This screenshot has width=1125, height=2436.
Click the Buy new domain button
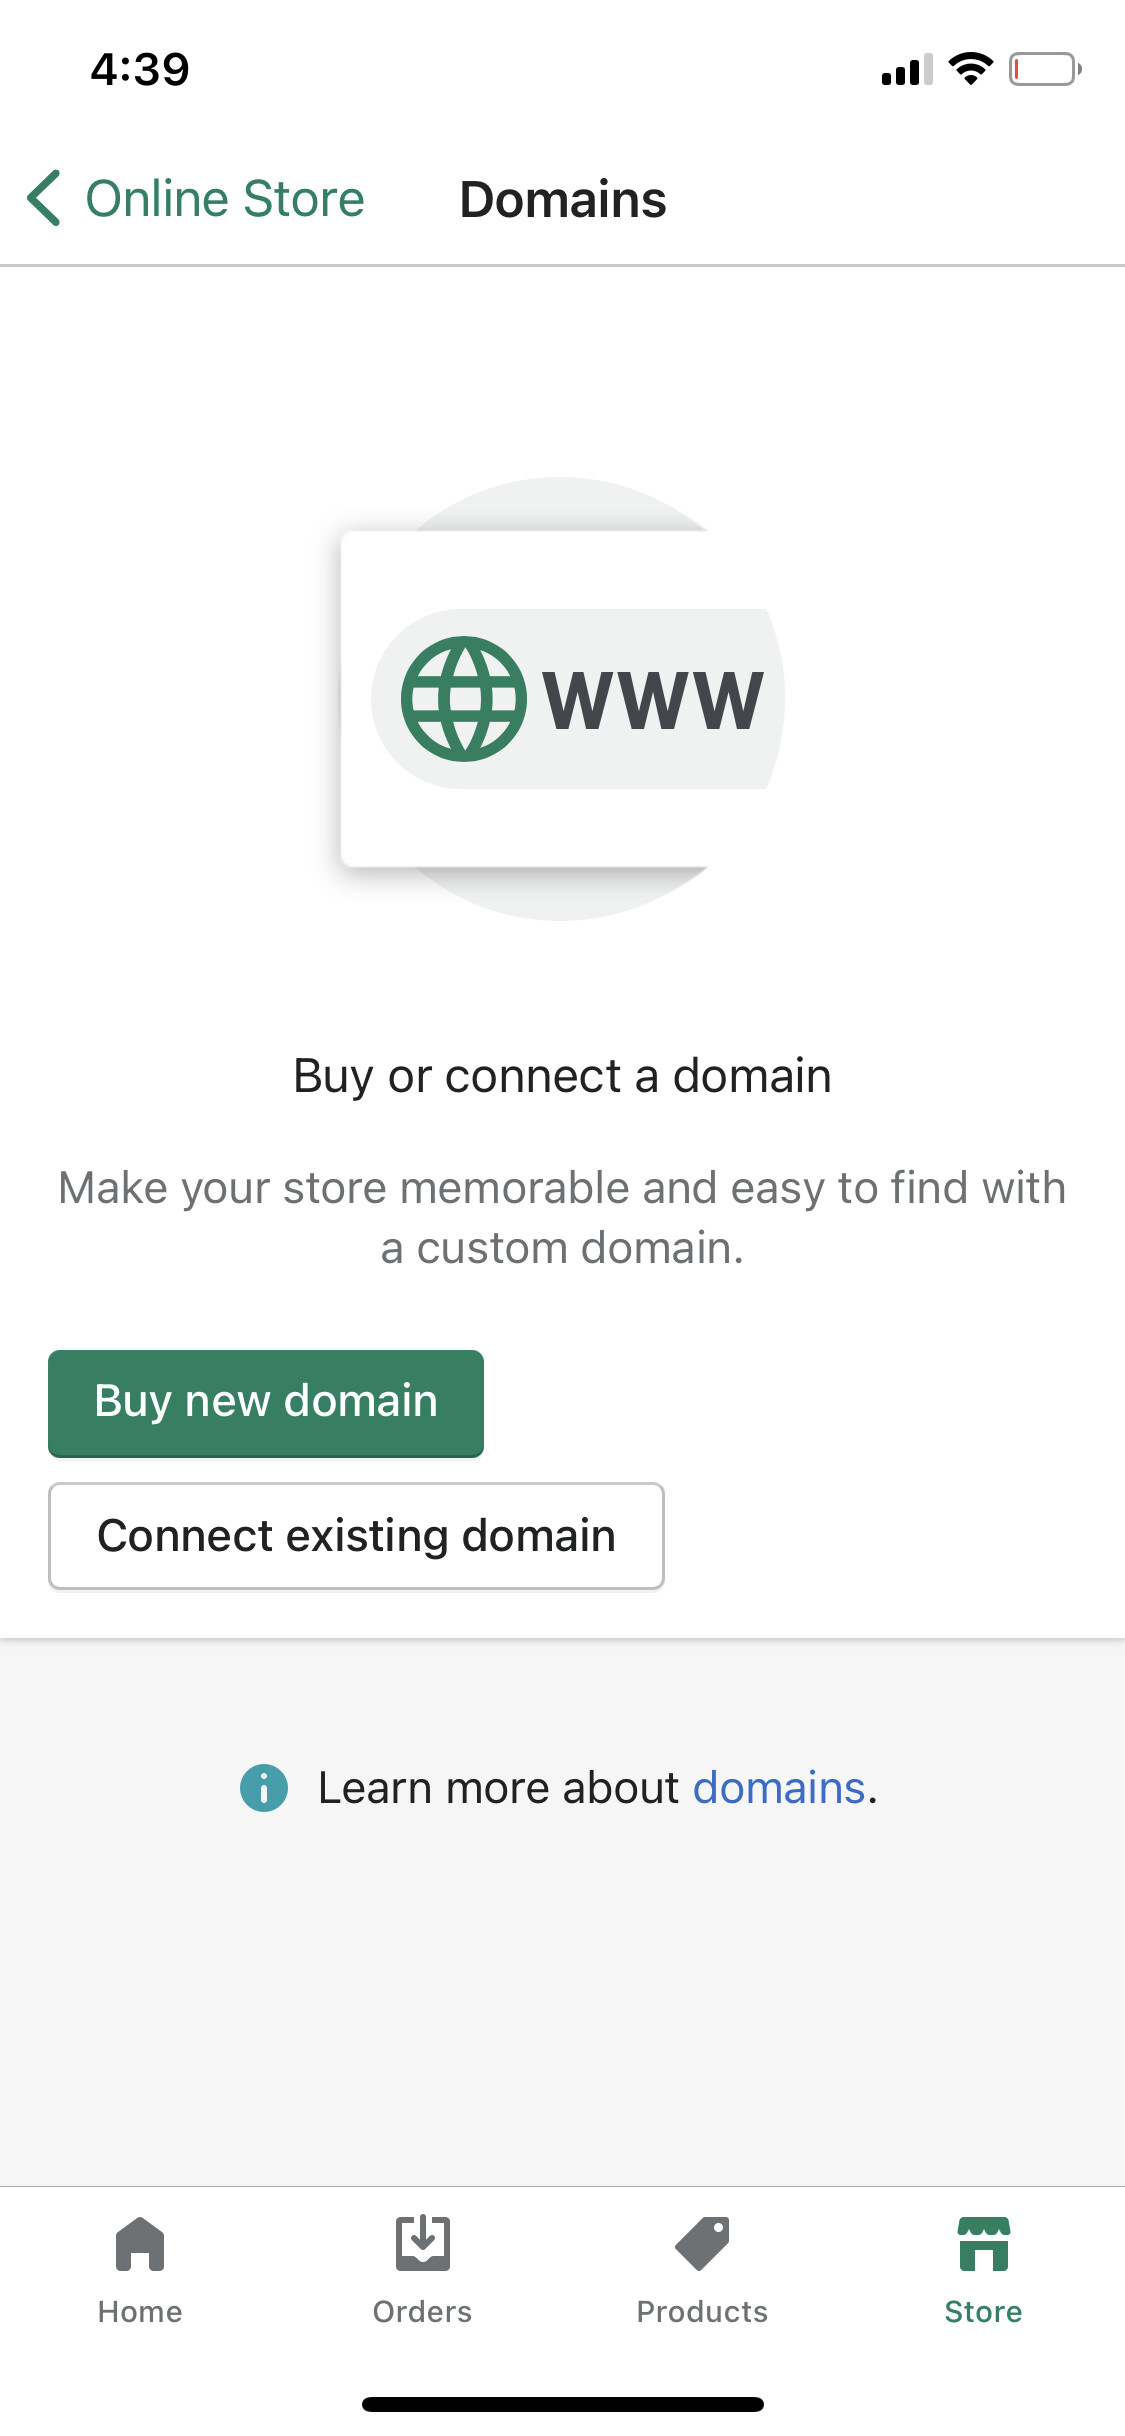(266, 1402)
